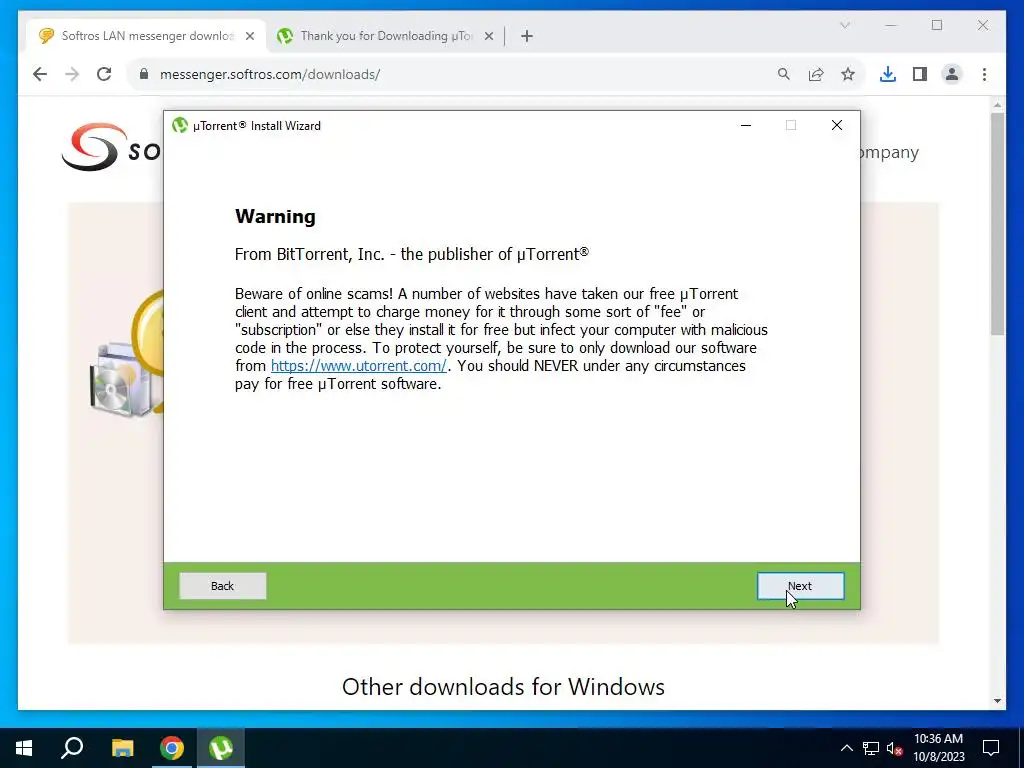Viewport: 1024px width, 768px height.
Task: Switch to Thank you for Downloading µTorrent tab
Action: tap(385, 36)
